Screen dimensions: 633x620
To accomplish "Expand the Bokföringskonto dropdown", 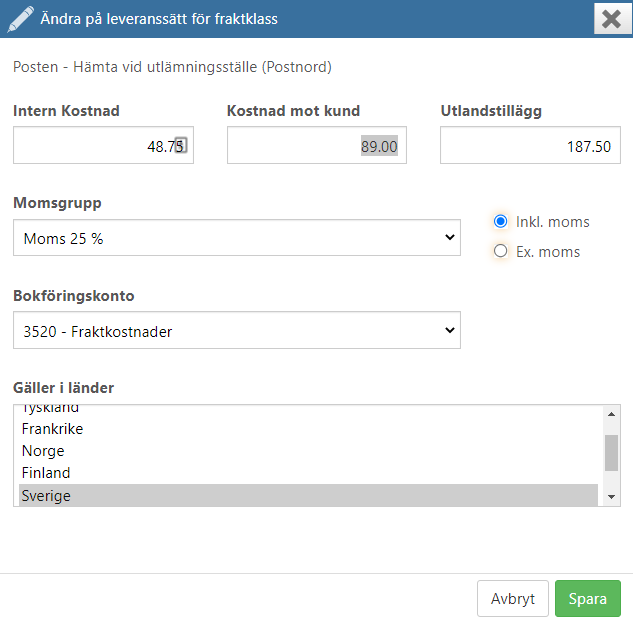I will tap(237, 330).
